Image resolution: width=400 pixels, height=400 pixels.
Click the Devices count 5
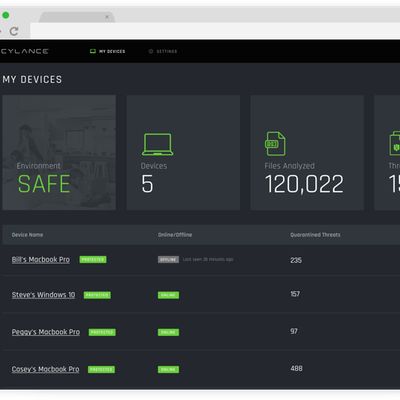[147, 184]
